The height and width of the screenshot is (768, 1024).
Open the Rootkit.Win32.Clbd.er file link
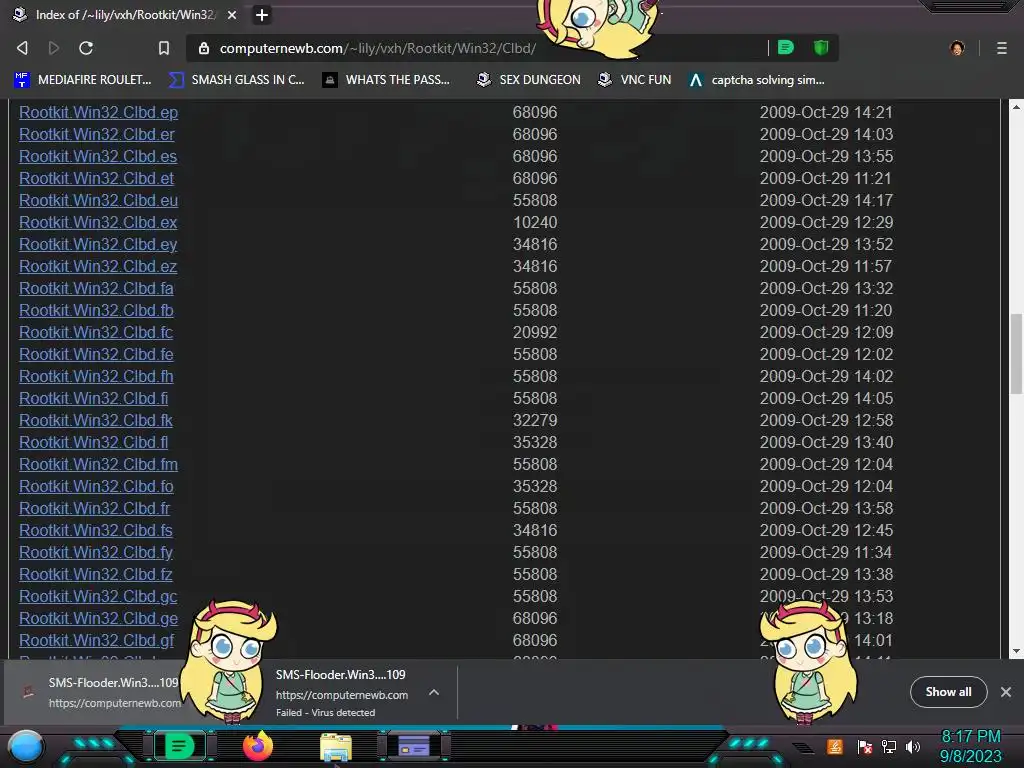click(97, 135)
